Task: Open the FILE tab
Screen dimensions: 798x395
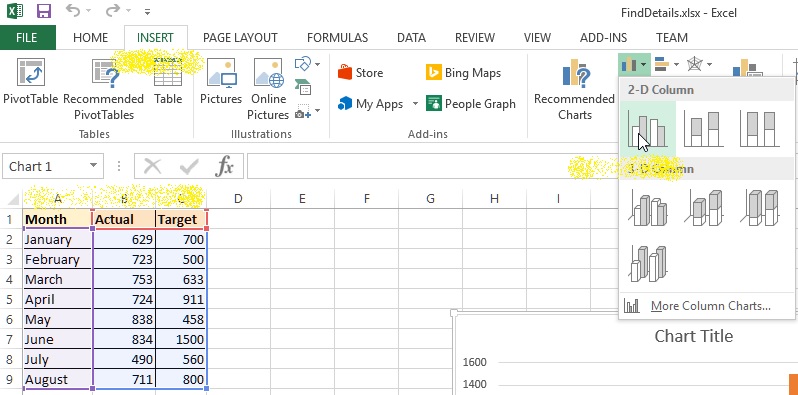Action: coord(26,38)
